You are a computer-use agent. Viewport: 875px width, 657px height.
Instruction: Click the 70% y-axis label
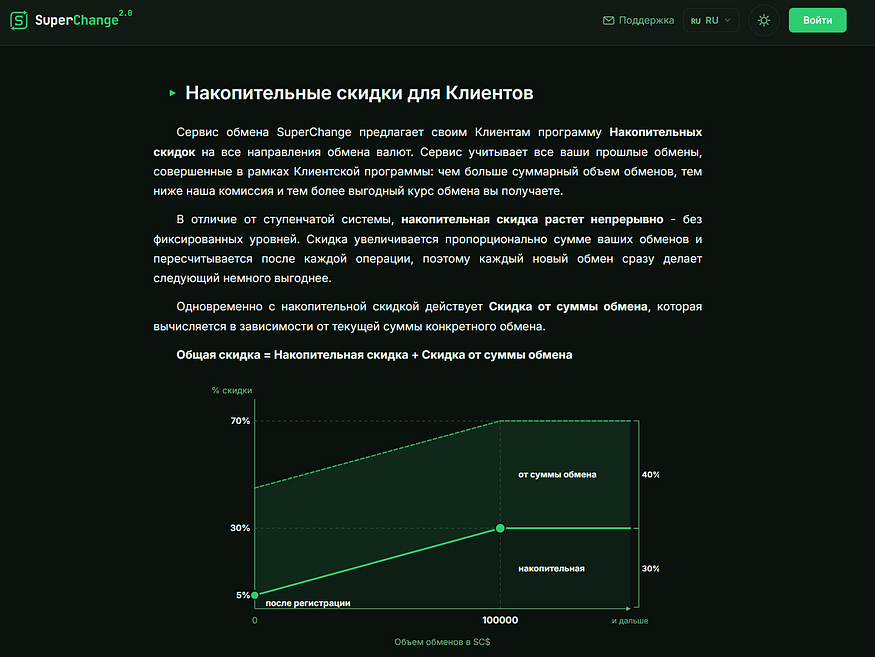click(x=240, y=421)
